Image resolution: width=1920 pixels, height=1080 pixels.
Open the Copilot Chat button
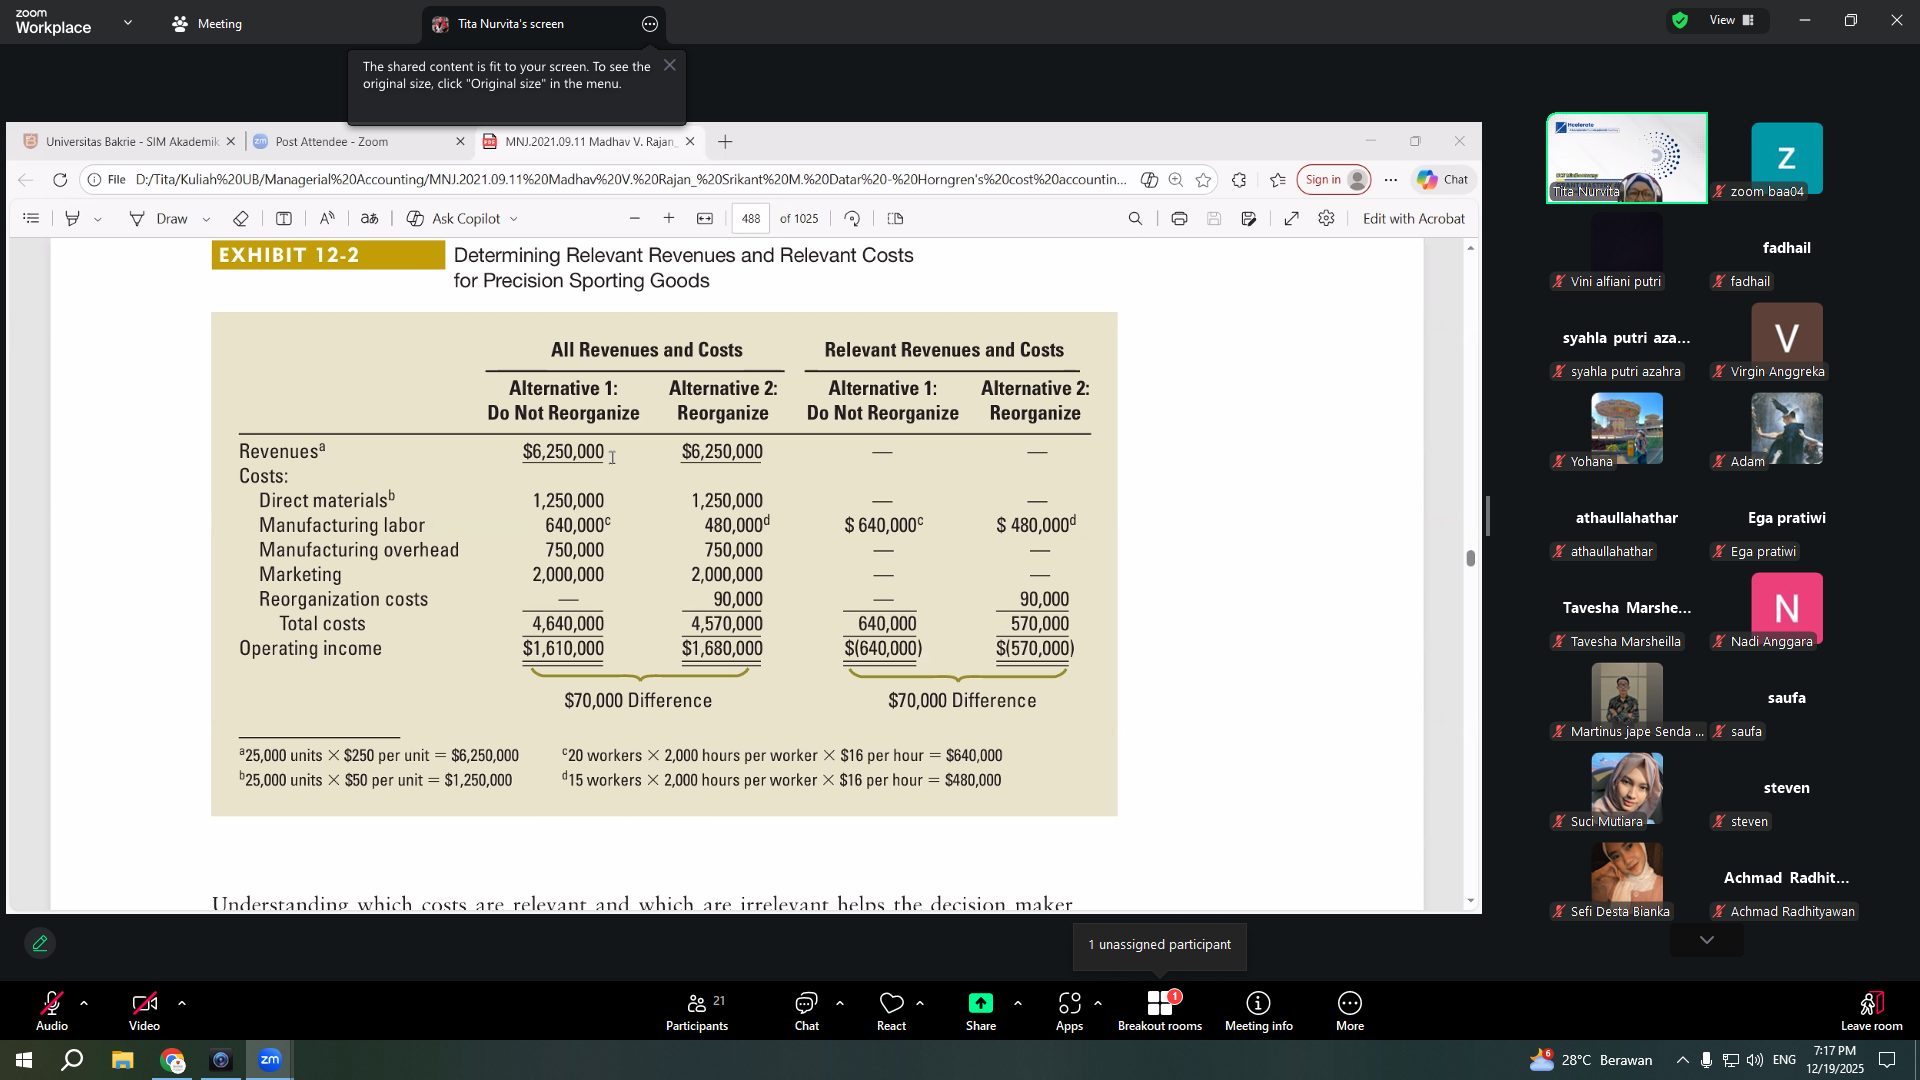click(1443, 180)
